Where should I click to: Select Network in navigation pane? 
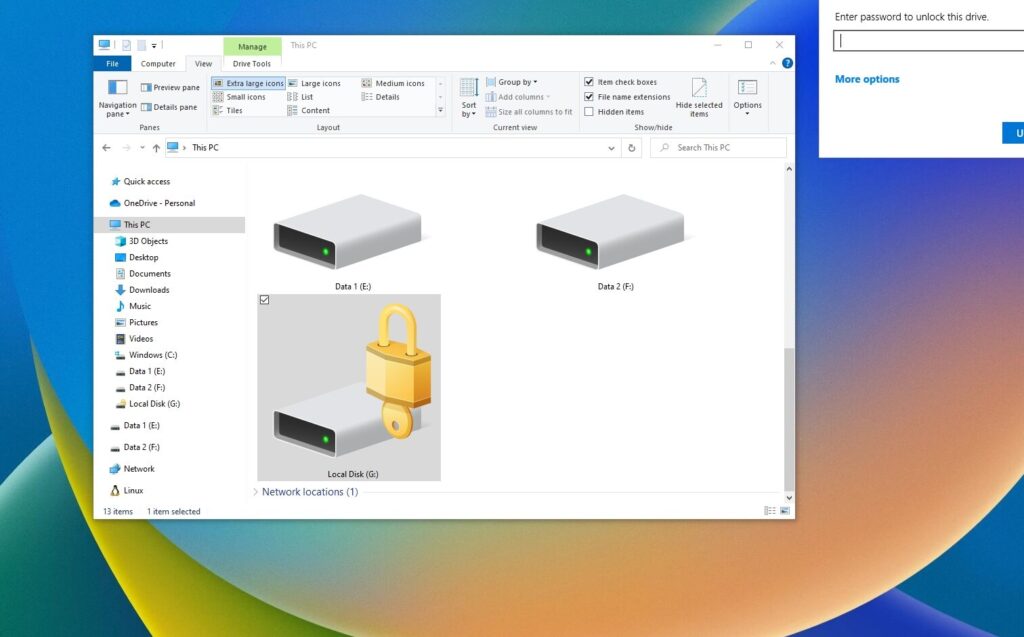139,469
